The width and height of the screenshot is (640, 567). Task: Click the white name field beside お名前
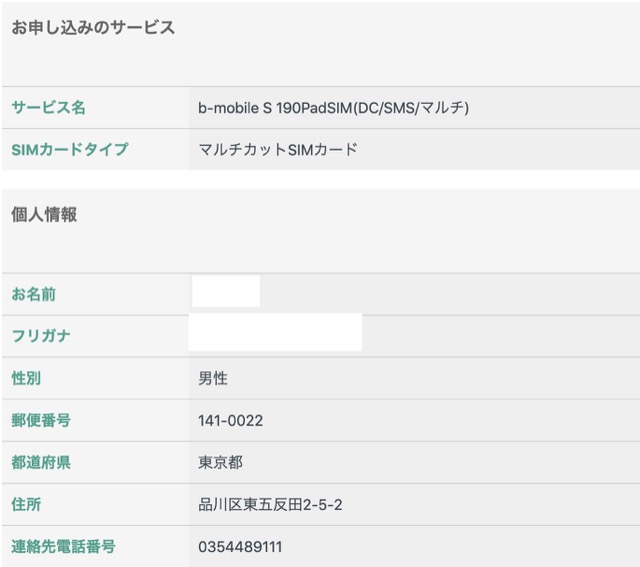226,292
